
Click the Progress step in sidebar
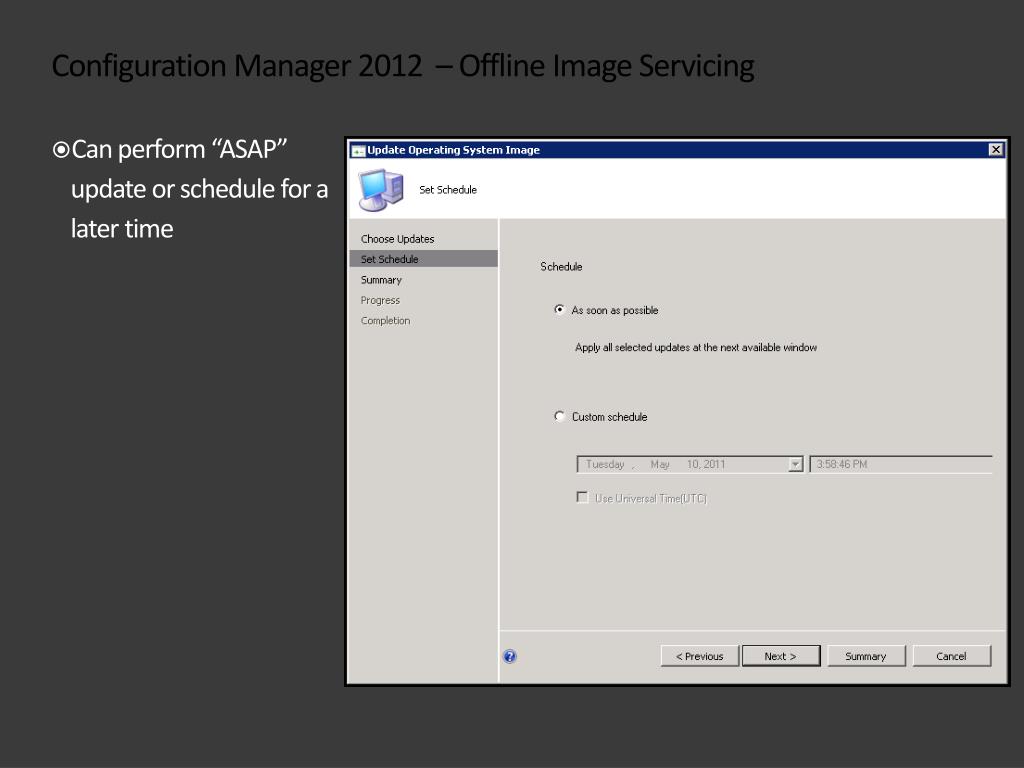(380, 300)
